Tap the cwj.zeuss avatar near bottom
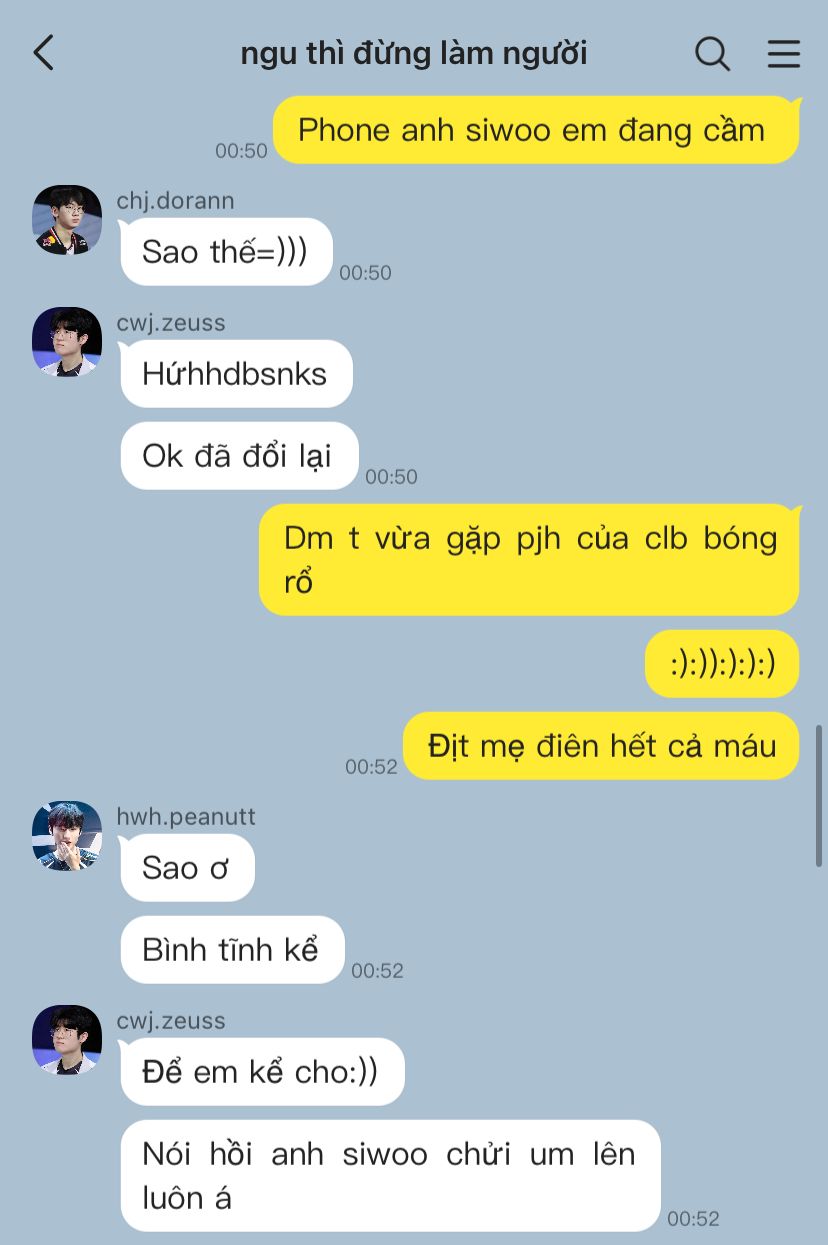This screenshot has height=1245, width=828. click(67, 1039)
